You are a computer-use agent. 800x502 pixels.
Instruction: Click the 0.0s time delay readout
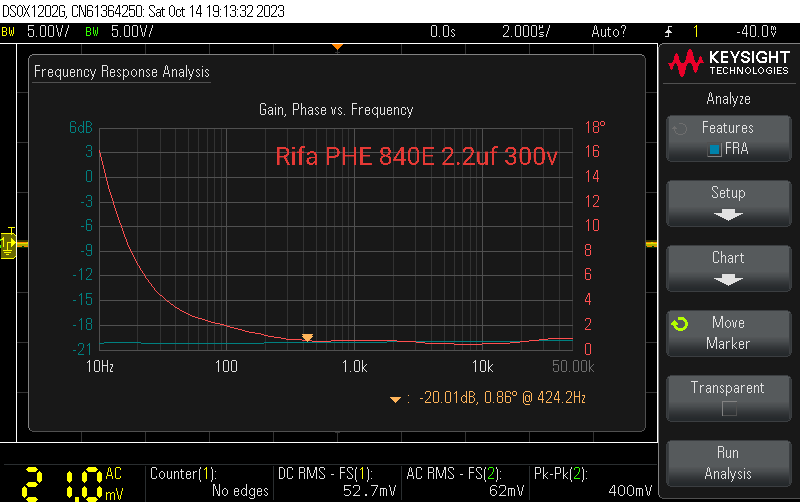click(x=442, y=32)
